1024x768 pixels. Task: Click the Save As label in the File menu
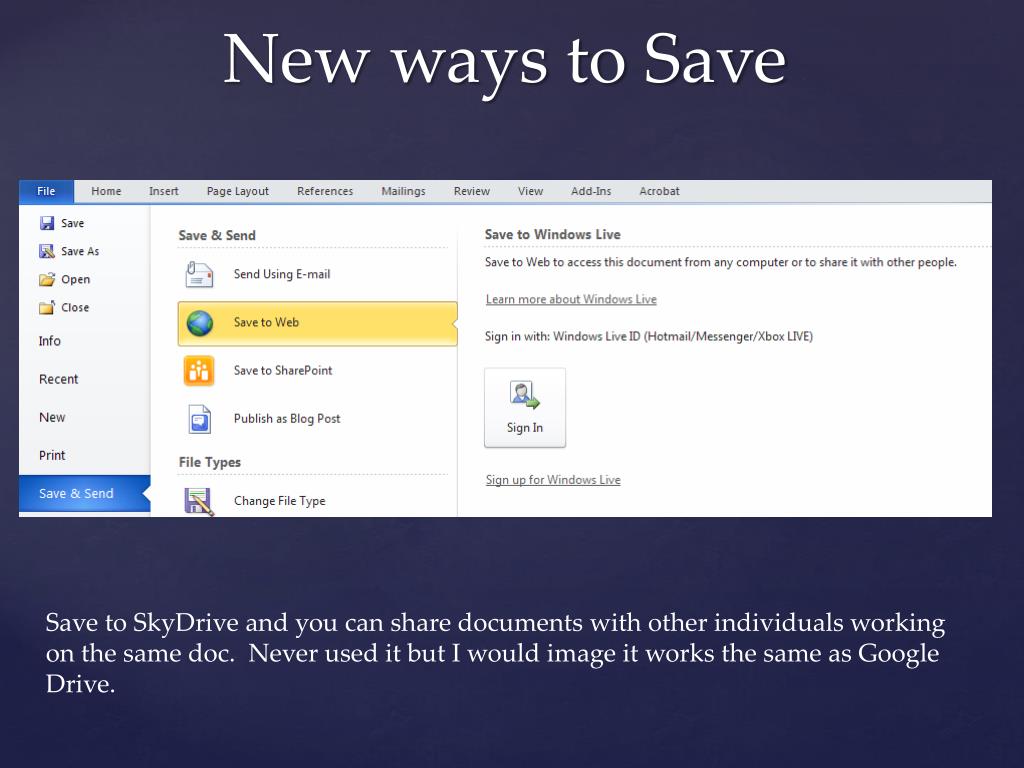[80, 251]
